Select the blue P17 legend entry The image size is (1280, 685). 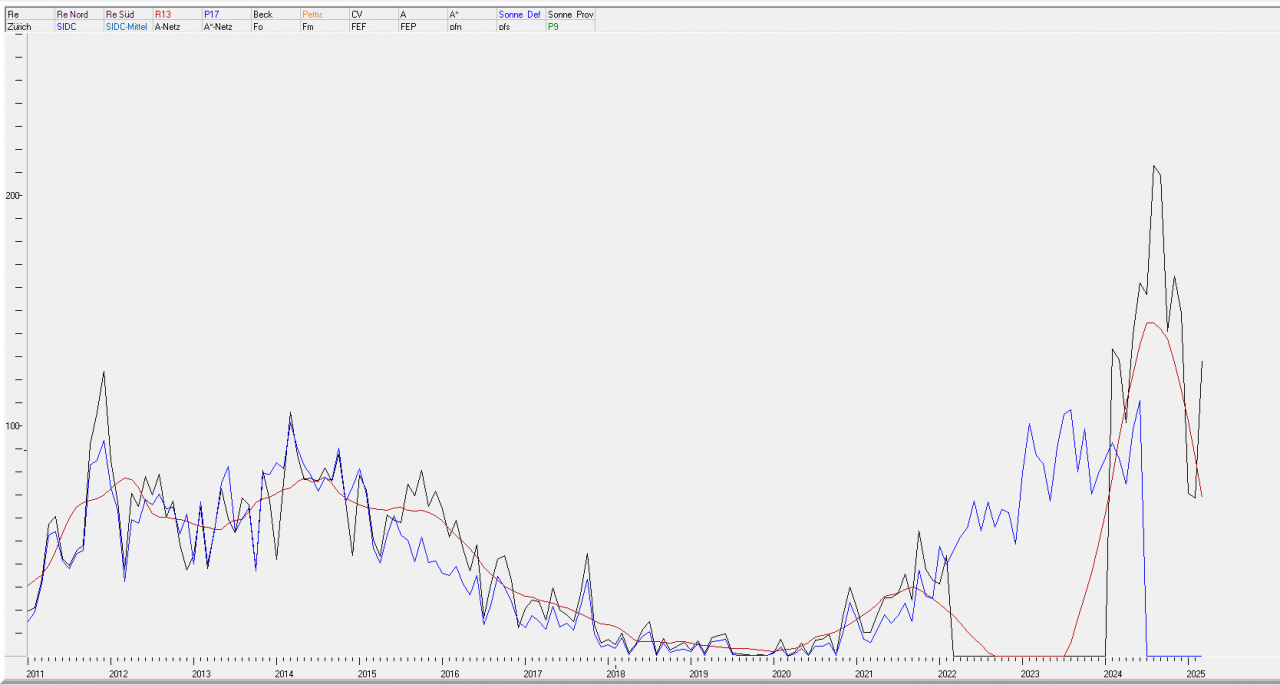pos(211,15)
